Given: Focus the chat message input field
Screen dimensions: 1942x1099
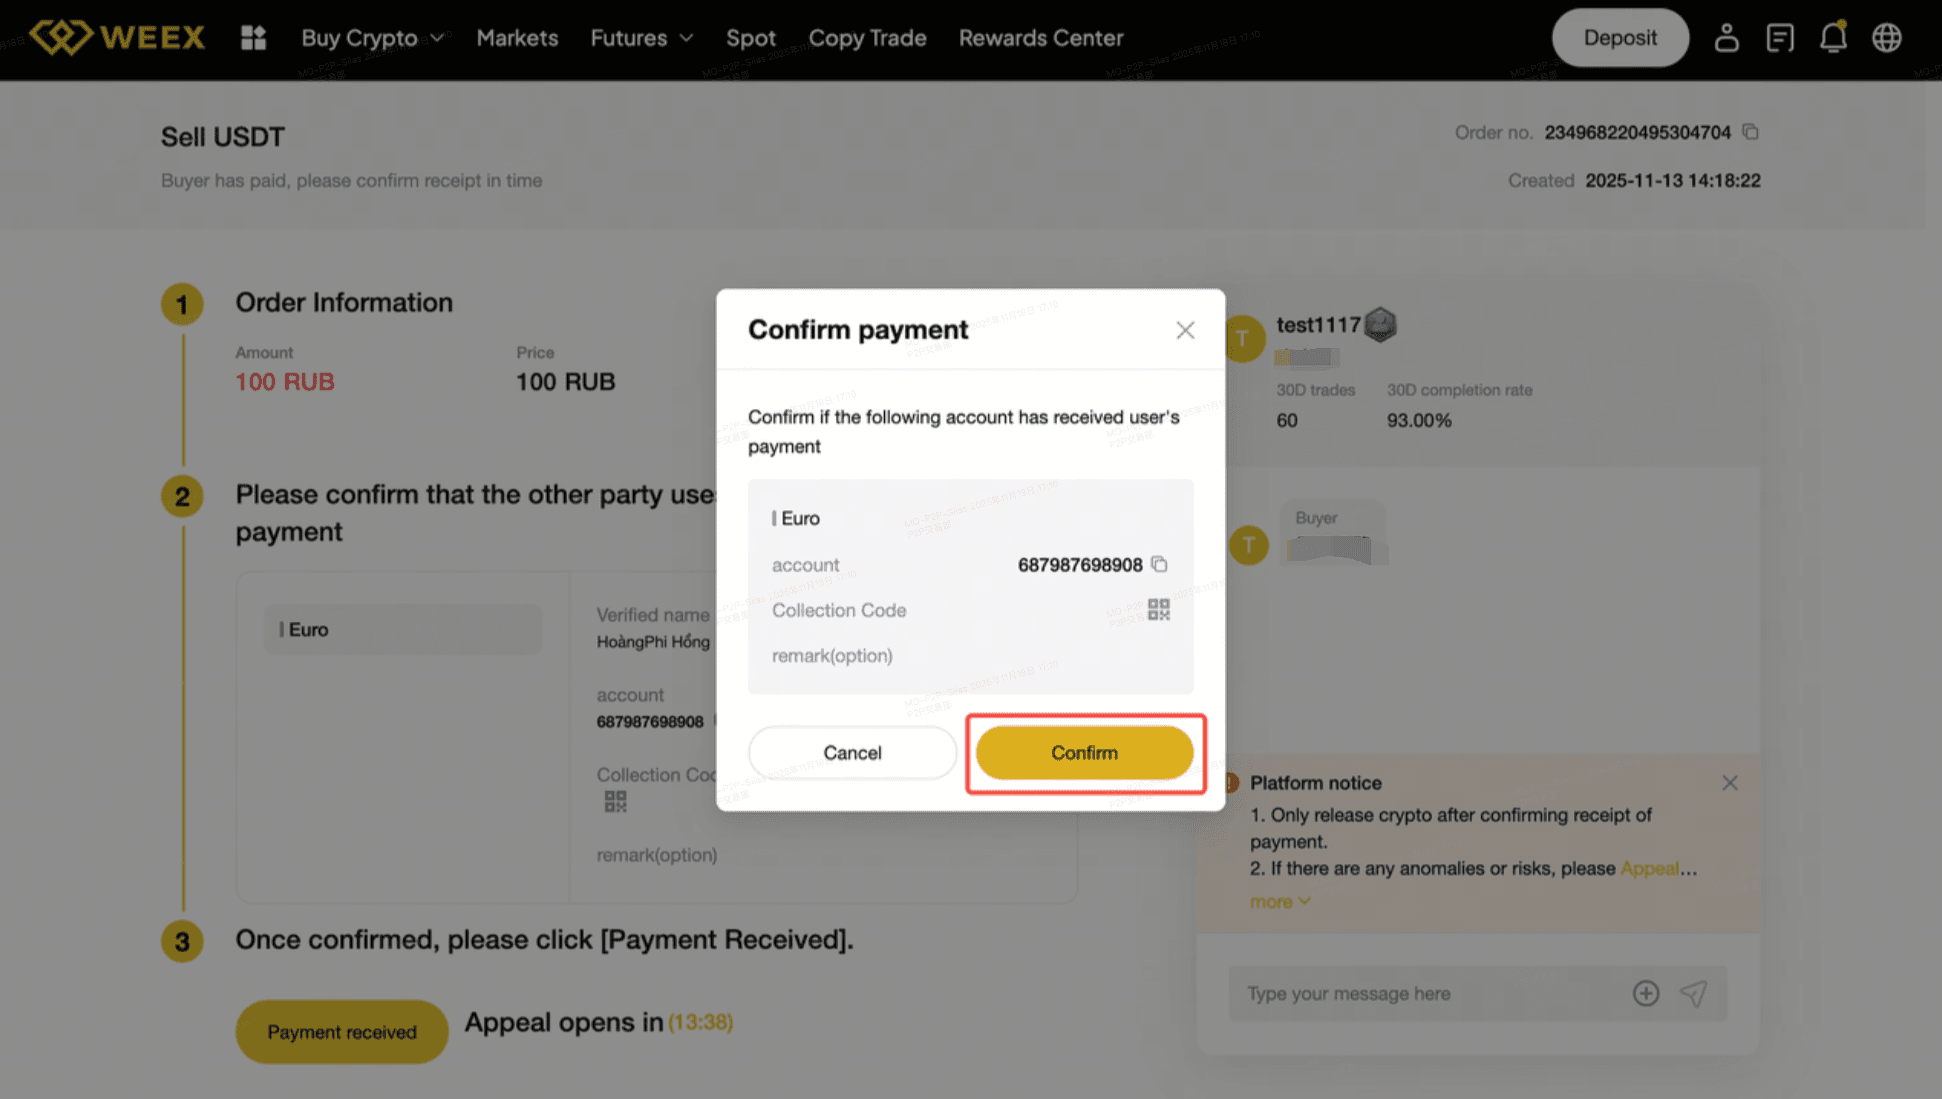Looking at the screenshot, I should click(x=1420, y=993).
